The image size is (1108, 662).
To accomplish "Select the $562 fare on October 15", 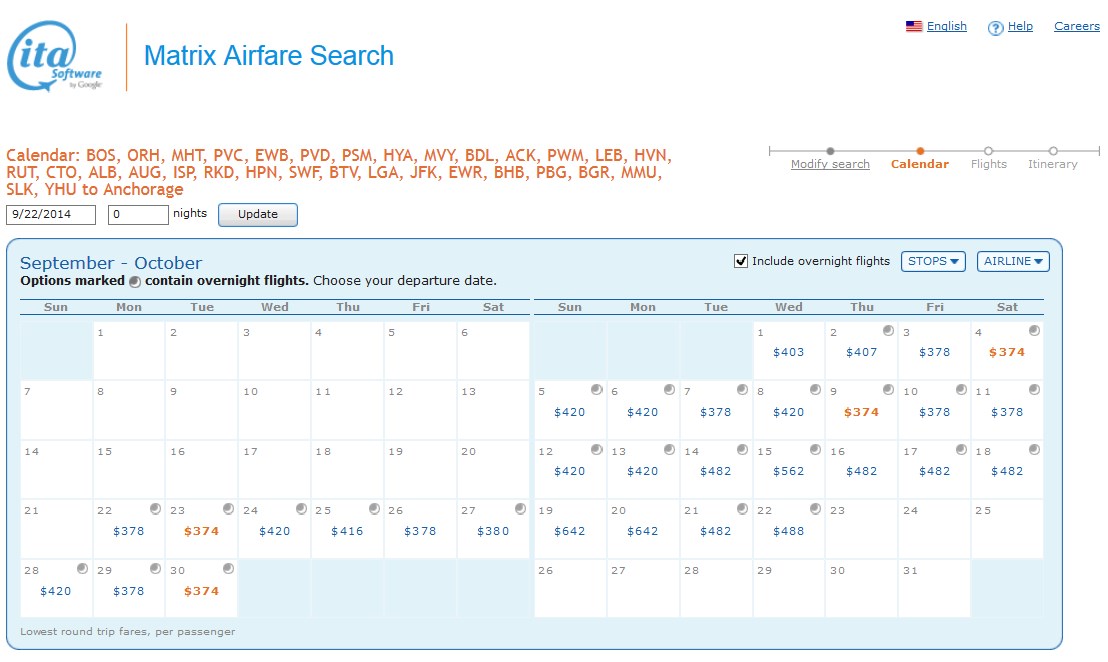I will coord(788,471).
